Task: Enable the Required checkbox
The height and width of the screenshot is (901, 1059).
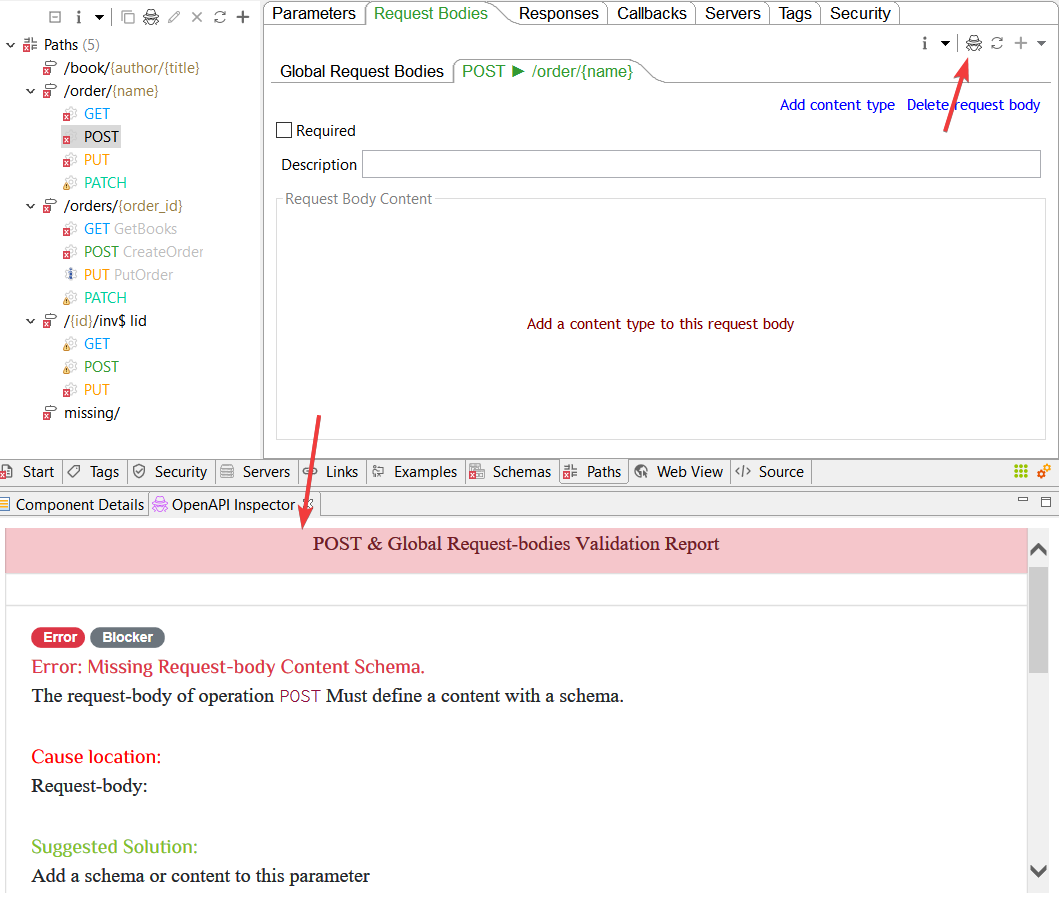Action: coord(284,130)
